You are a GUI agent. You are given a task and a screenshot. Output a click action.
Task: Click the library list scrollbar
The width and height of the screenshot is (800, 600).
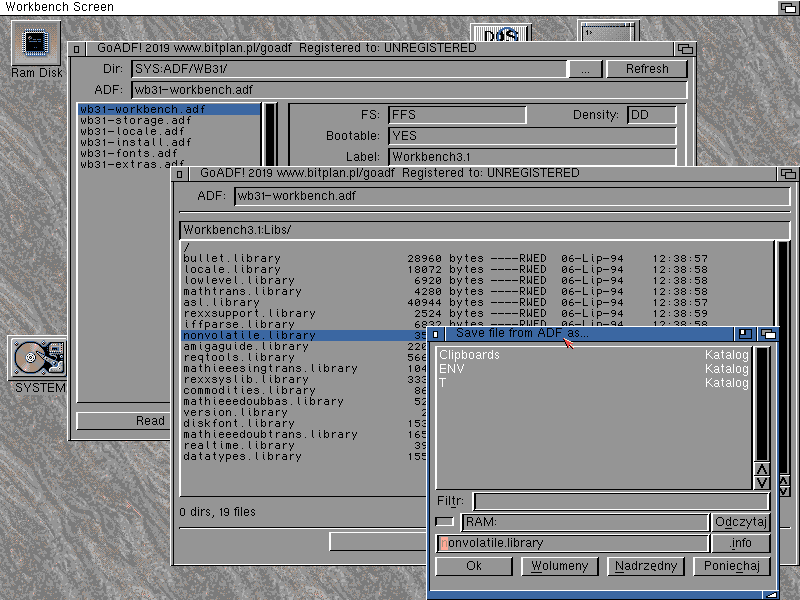pos(783,357)
